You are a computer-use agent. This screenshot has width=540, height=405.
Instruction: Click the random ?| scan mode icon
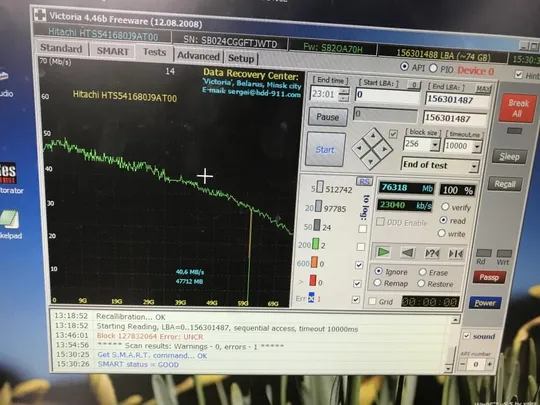coord(432,254)
